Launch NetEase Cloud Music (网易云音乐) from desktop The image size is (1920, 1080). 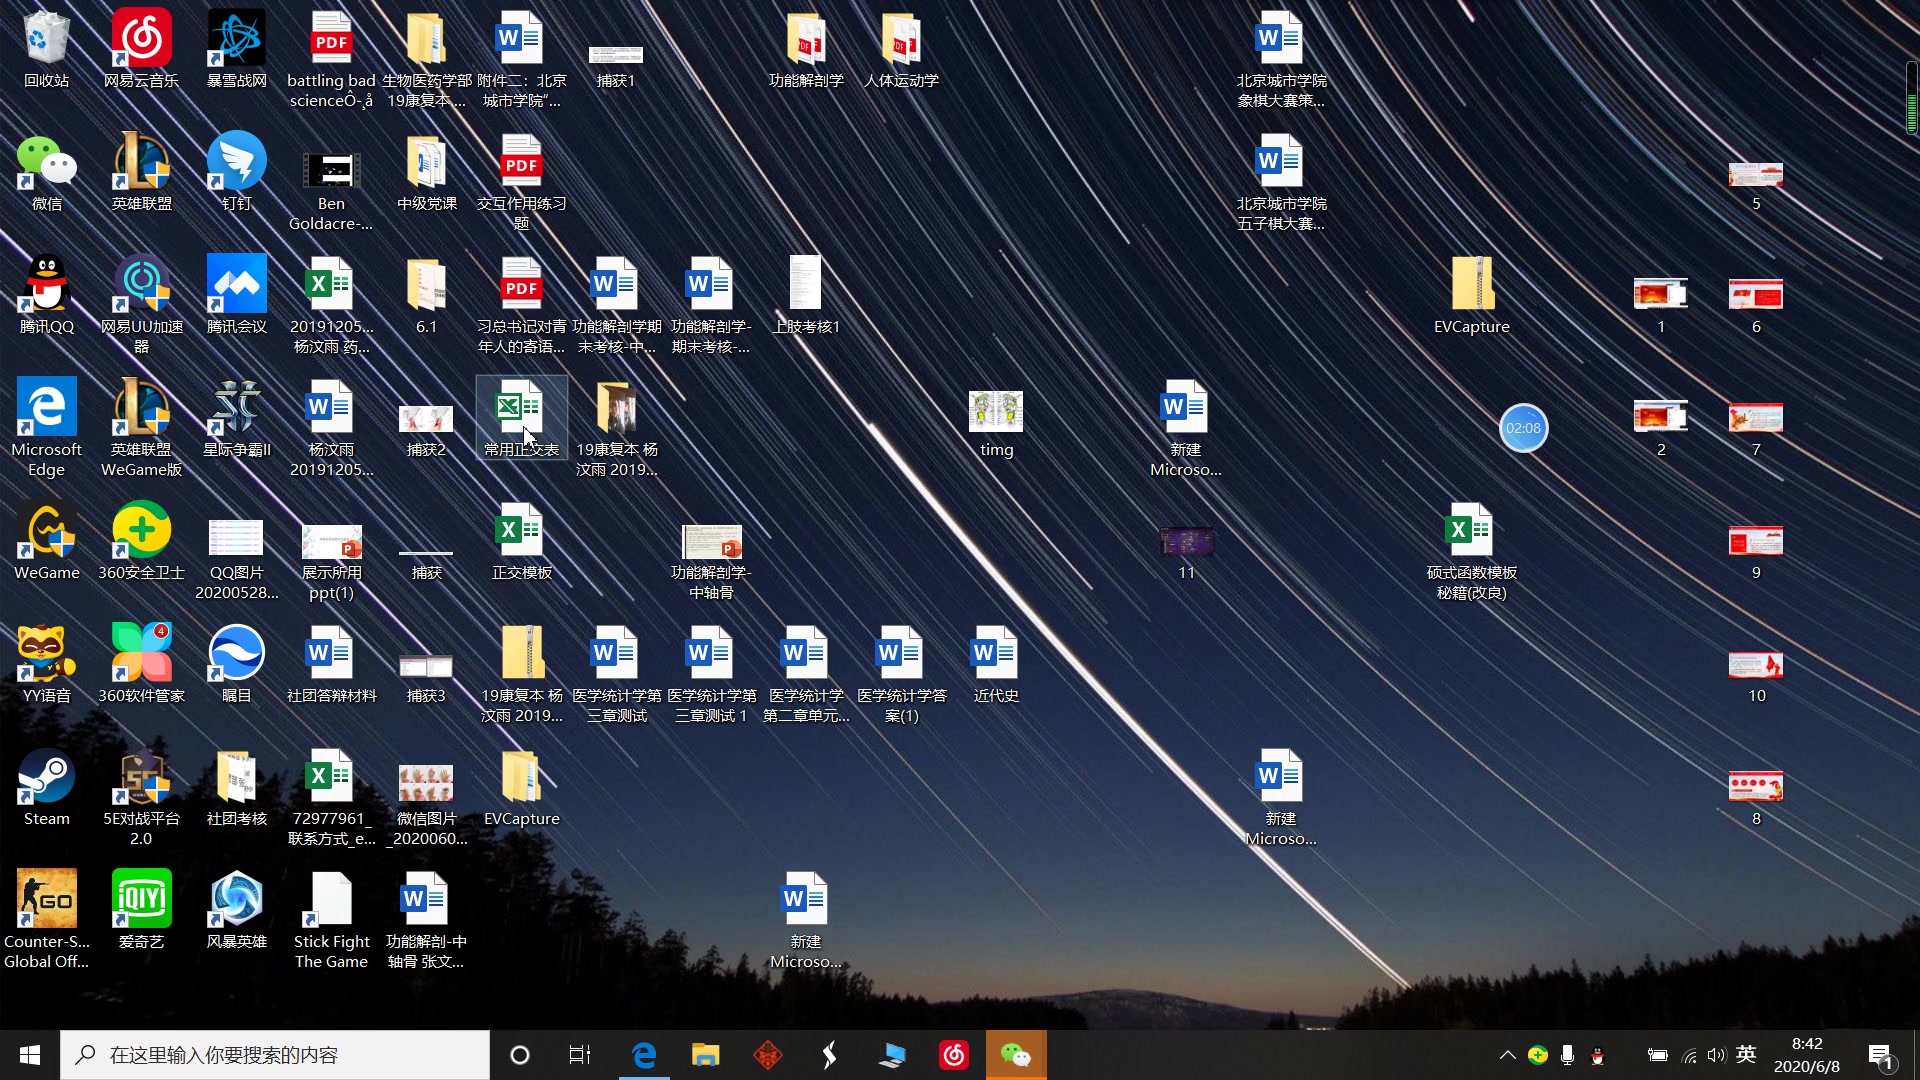[141, 50]
